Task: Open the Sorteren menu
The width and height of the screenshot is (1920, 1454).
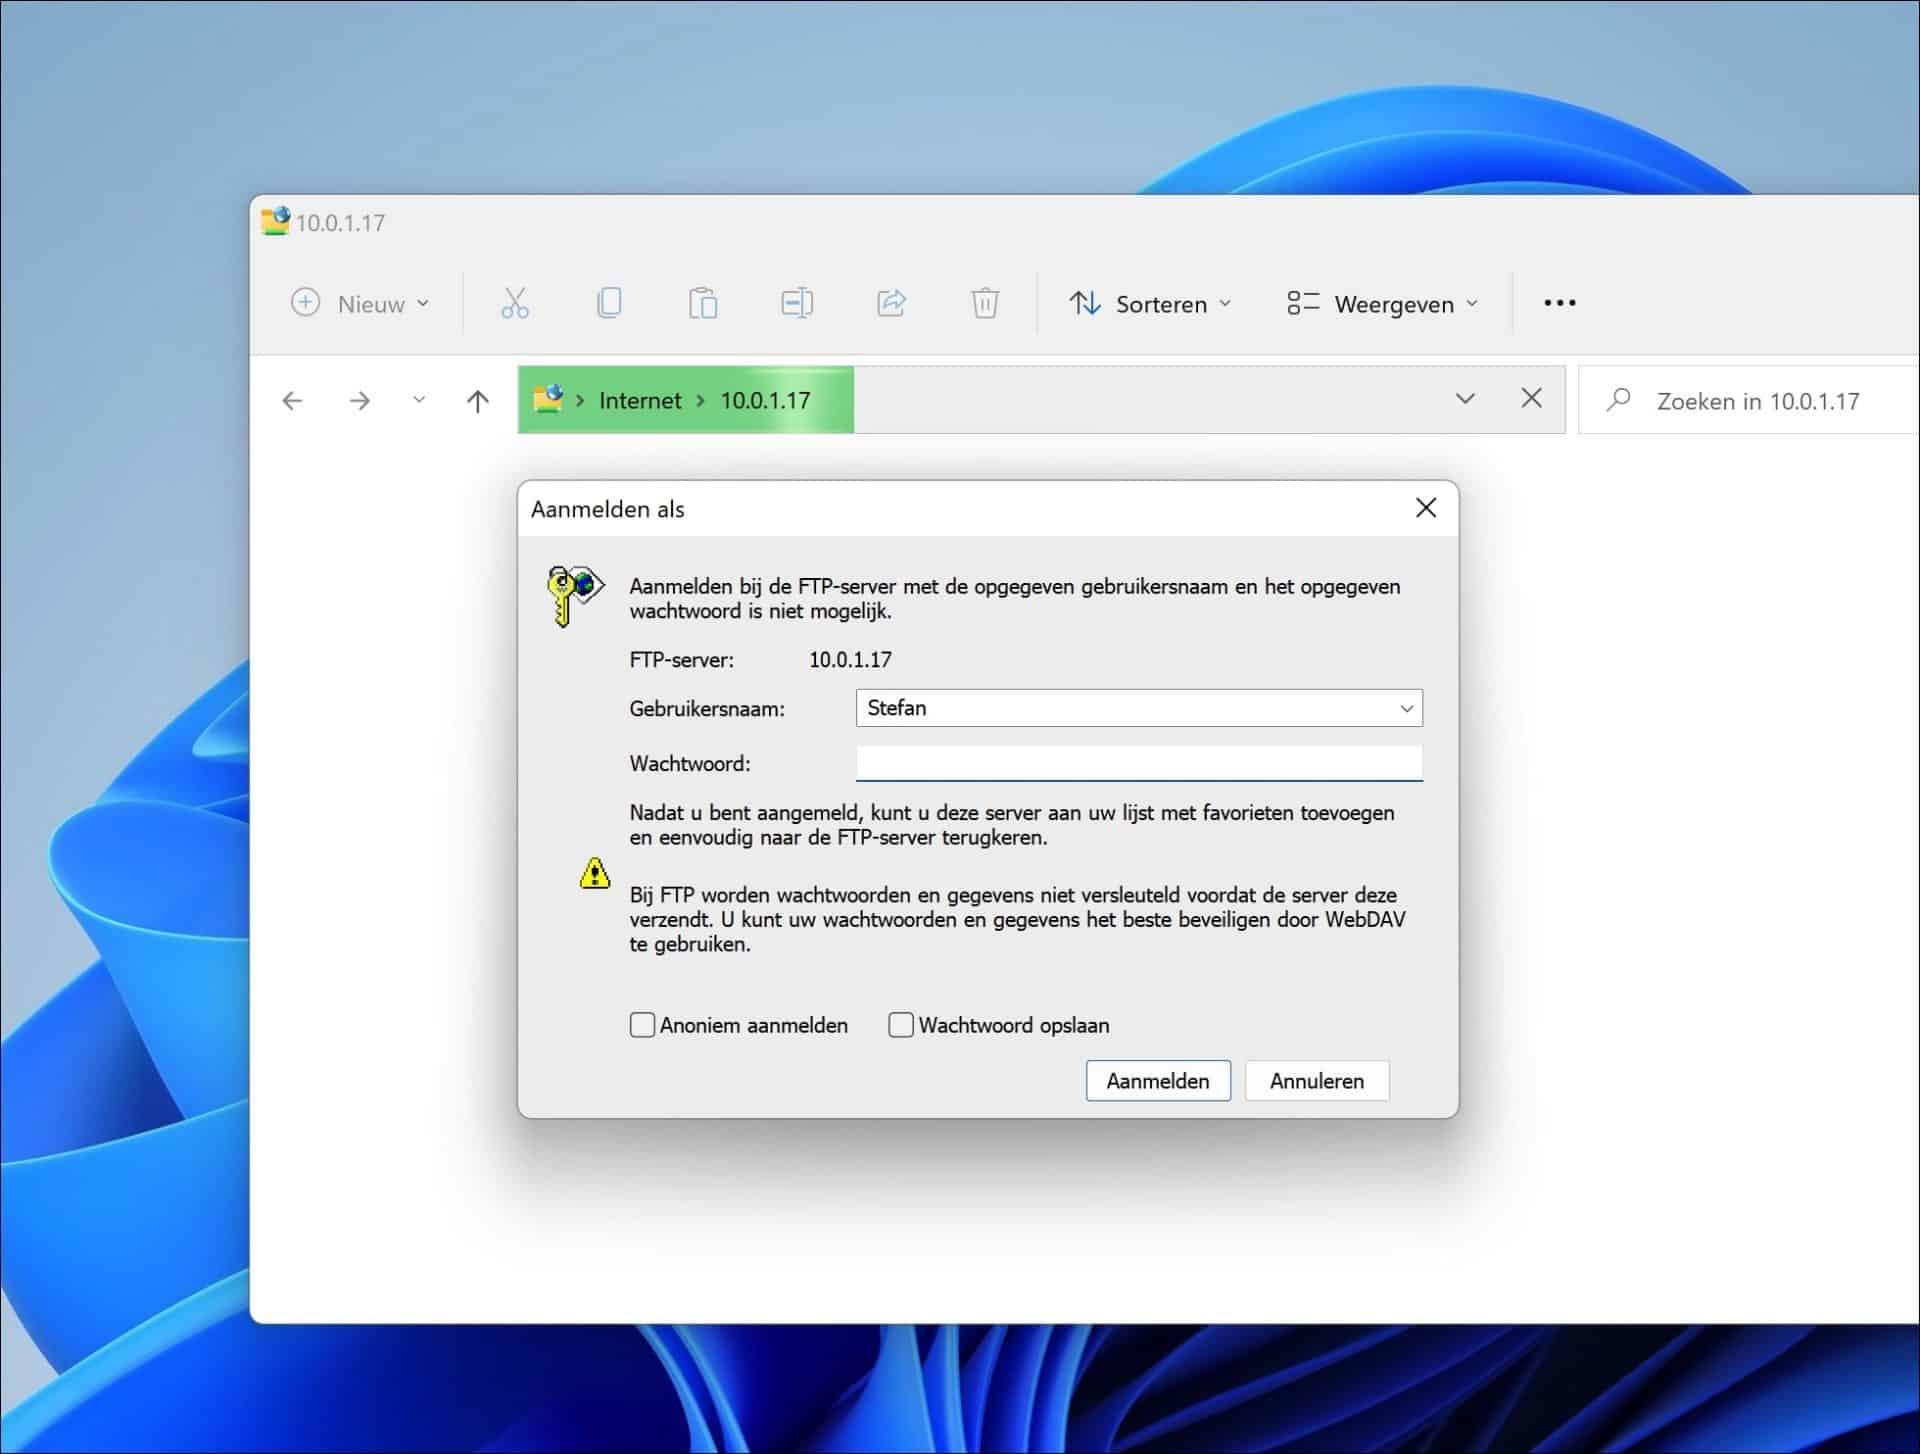Action: pos(1152,303)
